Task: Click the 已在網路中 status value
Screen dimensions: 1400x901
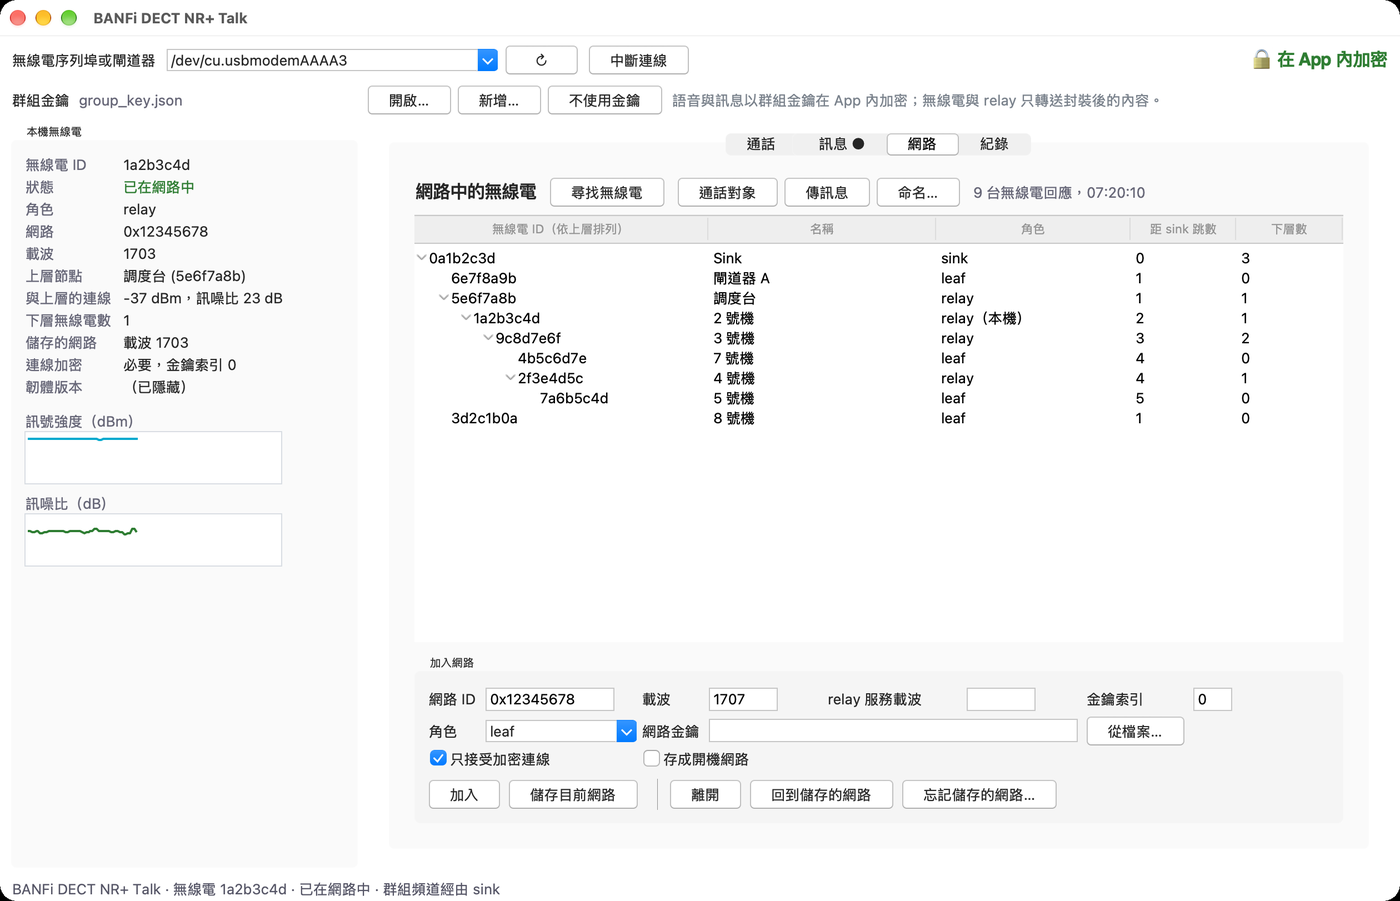Action: pos(159,187)
